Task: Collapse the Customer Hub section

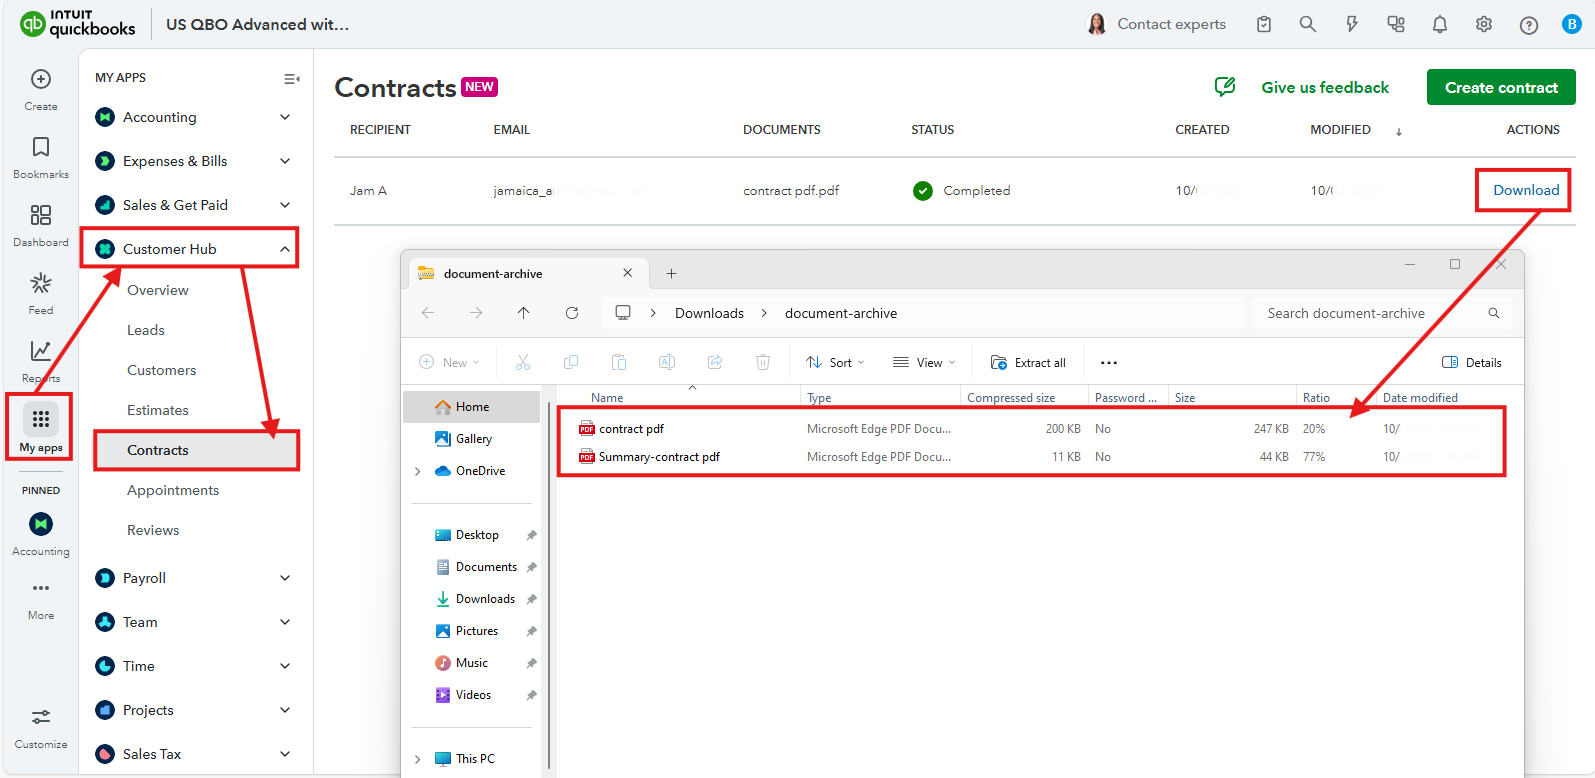Action: pyautogui.click(x=285, y=249)
